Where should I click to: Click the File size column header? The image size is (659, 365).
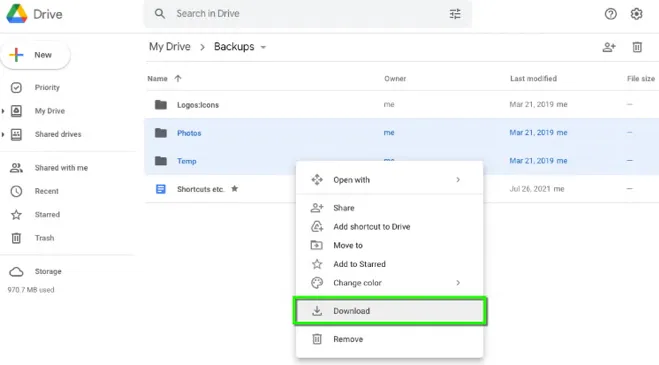pos(641,79)
